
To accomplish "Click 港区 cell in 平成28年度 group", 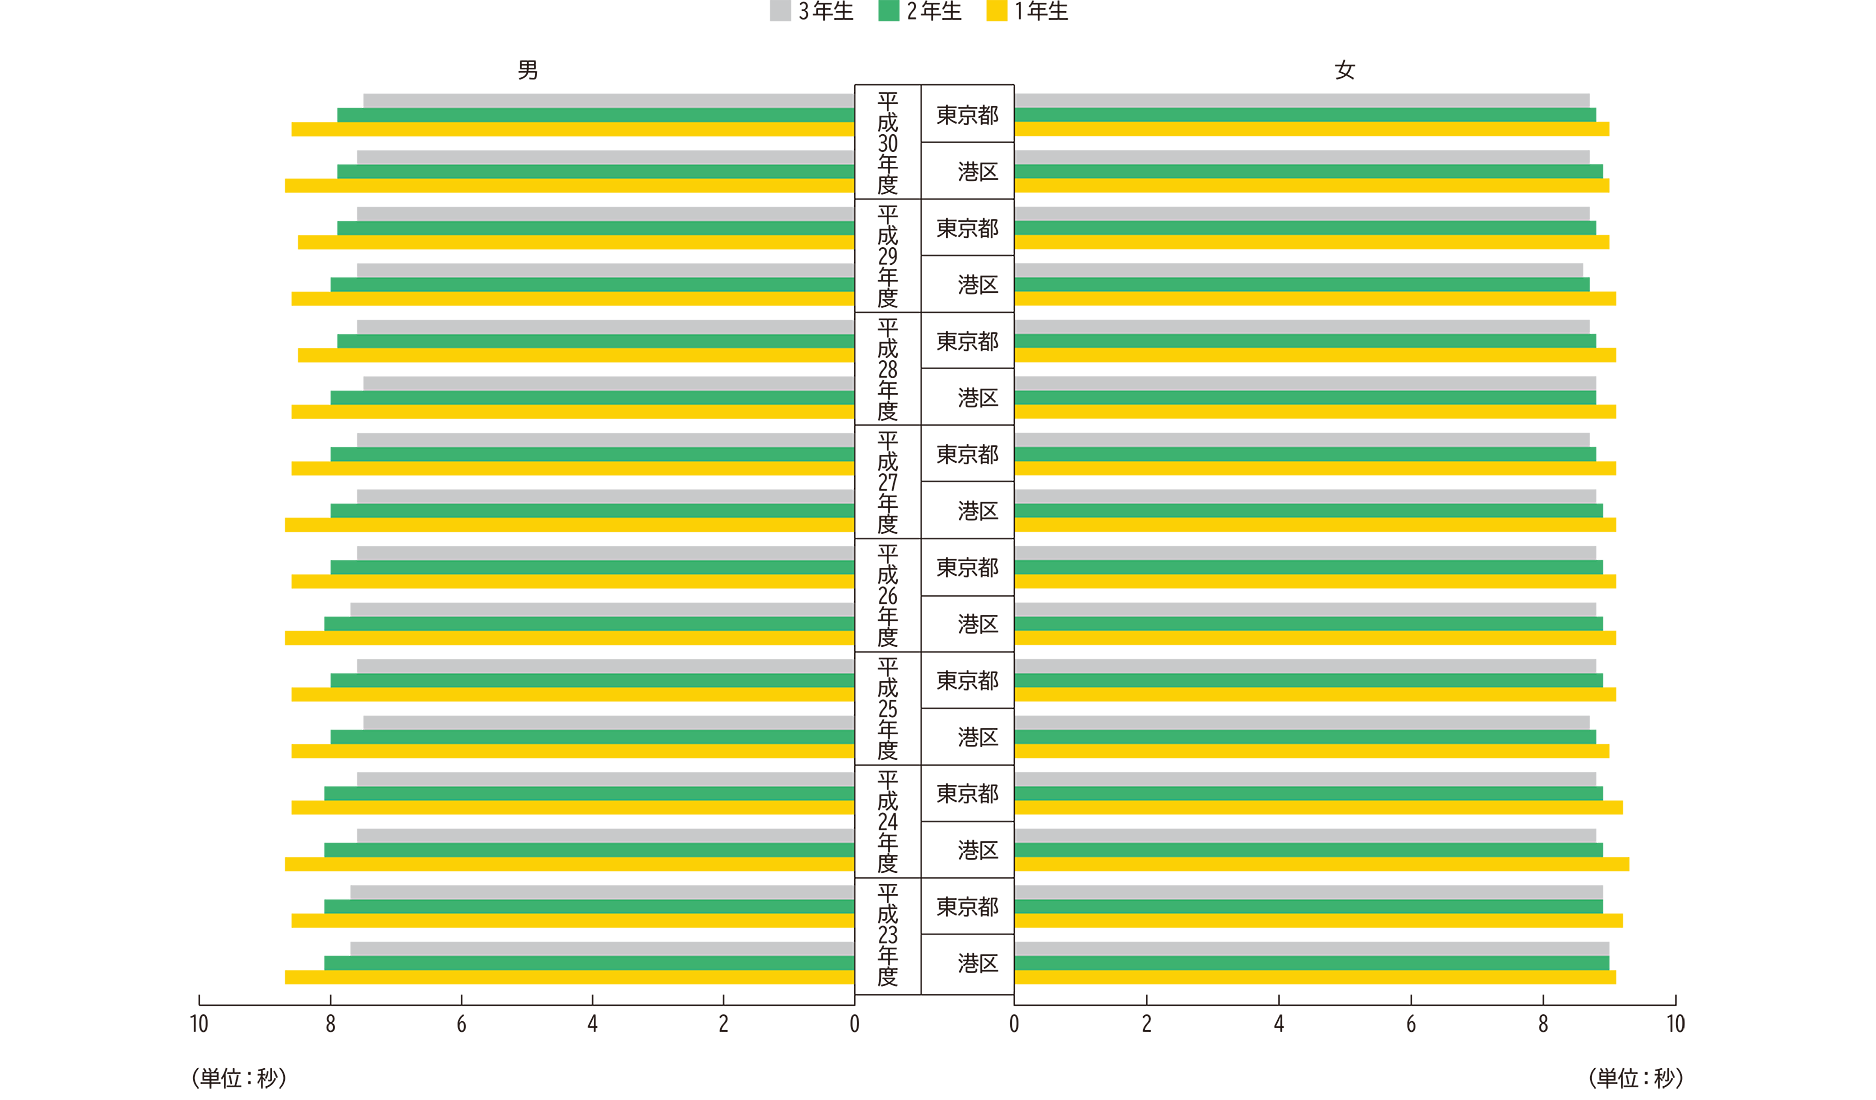I will point(967,397).
